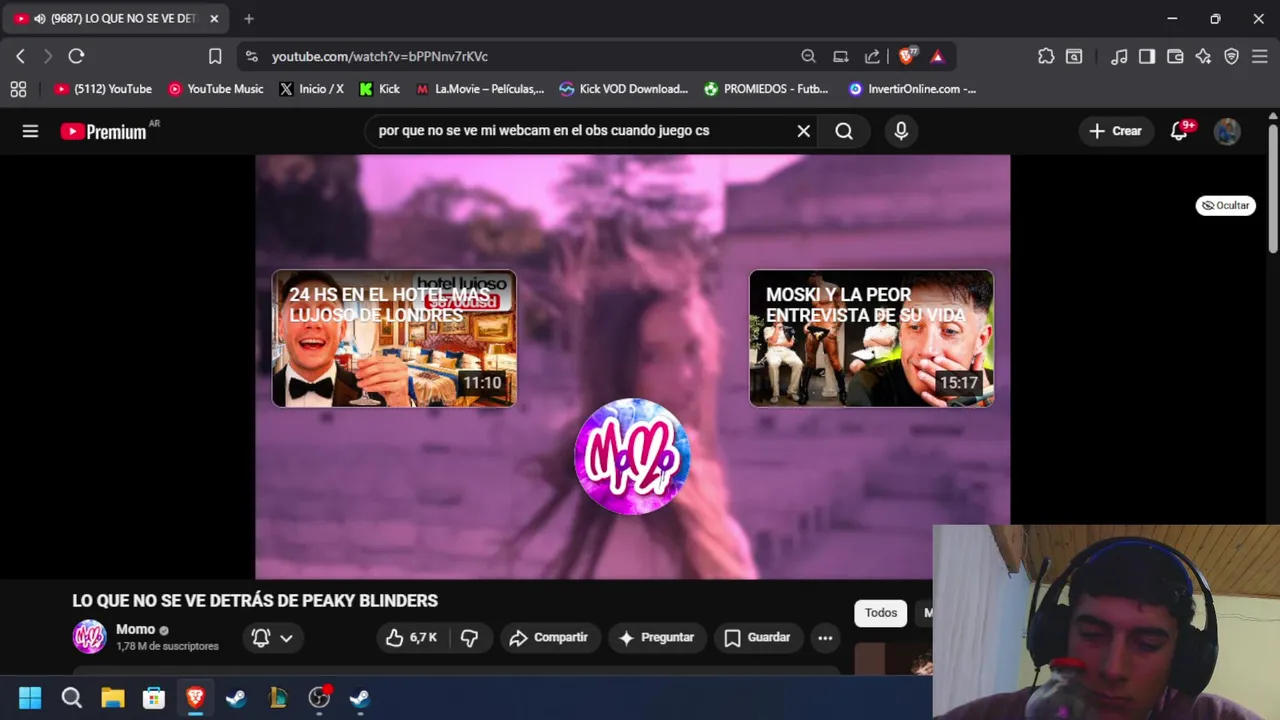Open 24 HS EN EL HOTEL video card
The height and width of the screenshot is (720, 1280).
point(394,338)
